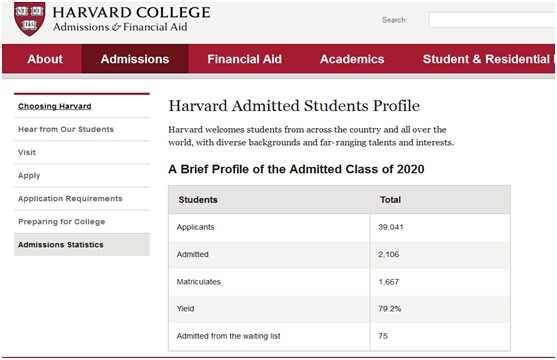Select Preparing for College link
Screen dimensions: 557x360
pos(62,222)
